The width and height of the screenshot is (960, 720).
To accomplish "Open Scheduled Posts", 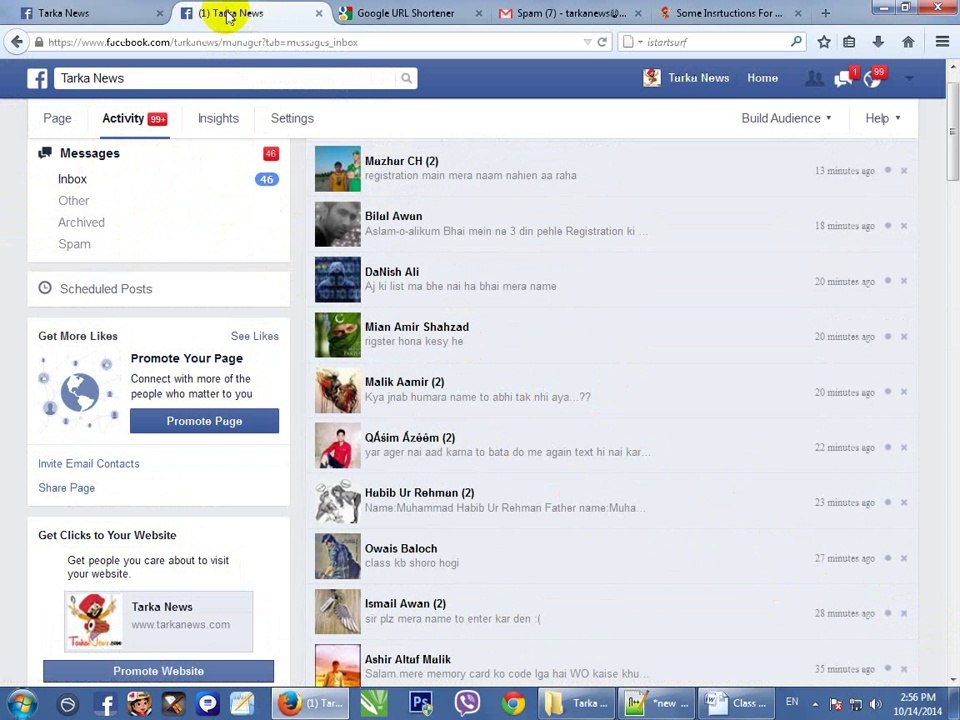I will [x=105, y=288].
